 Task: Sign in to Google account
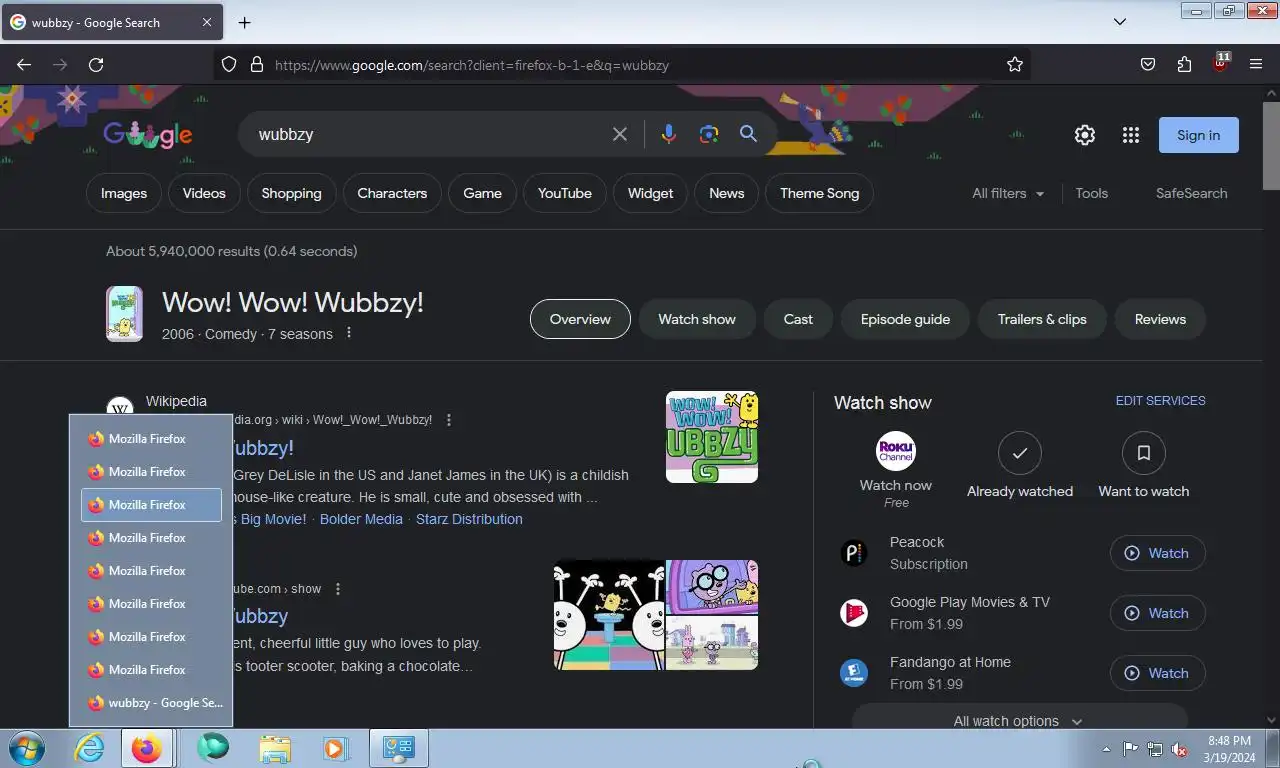click(1198, 135)
